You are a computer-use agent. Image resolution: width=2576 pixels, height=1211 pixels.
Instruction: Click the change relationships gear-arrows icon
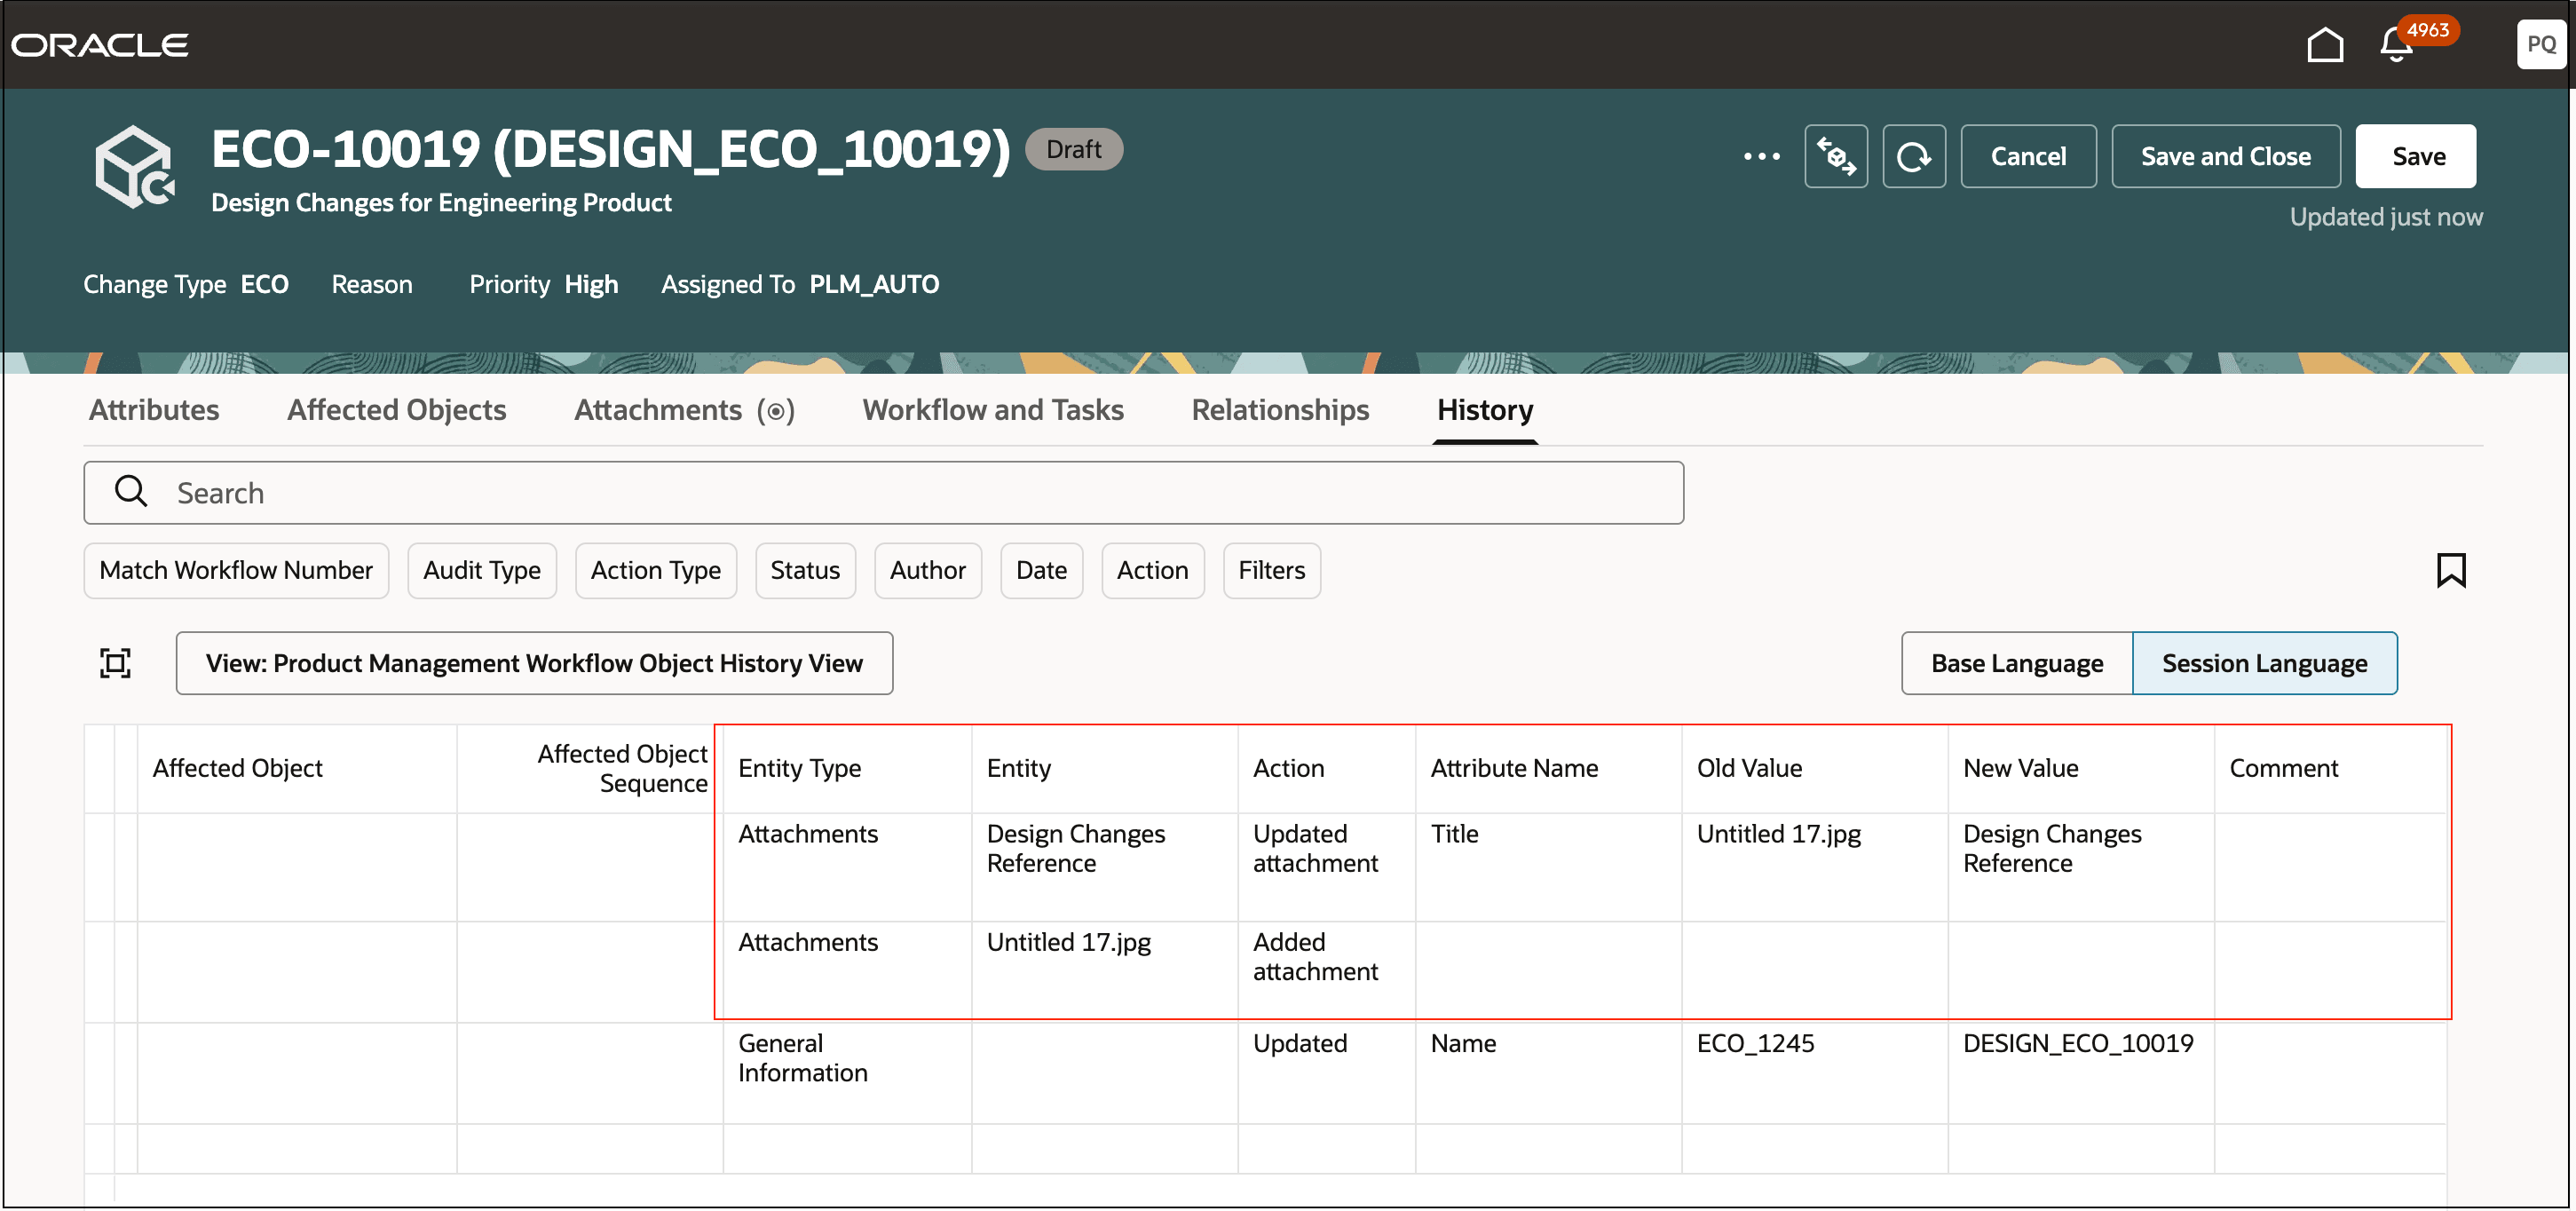(1835, 156)
